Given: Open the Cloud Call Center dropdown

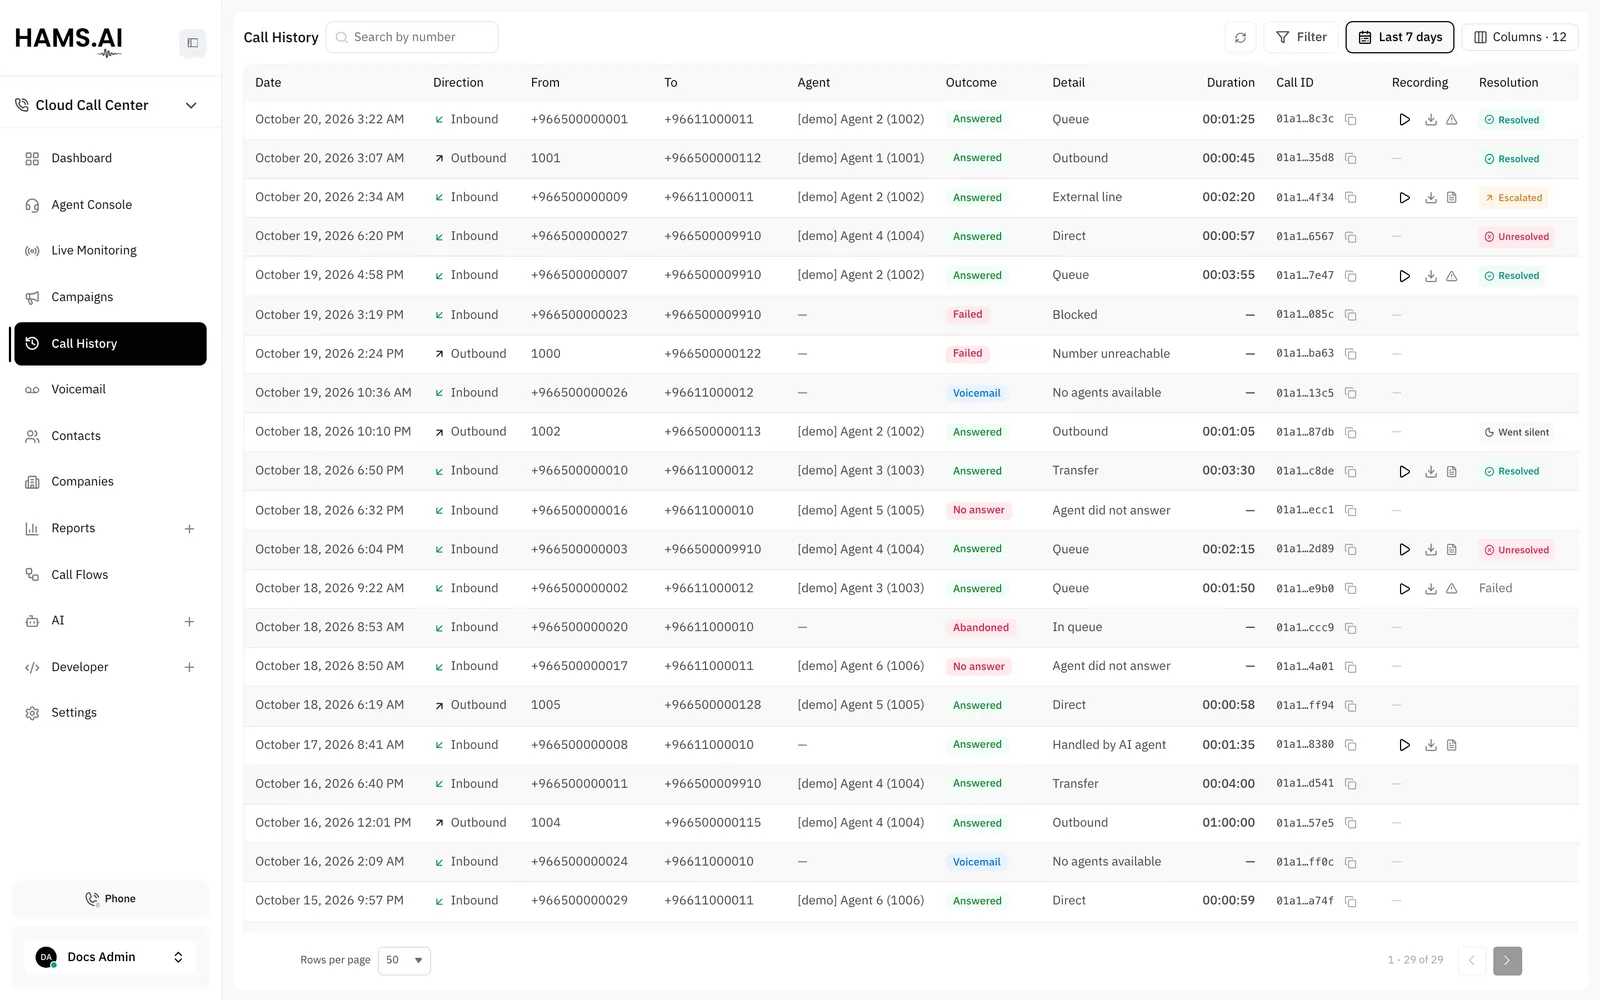Looking at the screenshot, I should tap(106, 105).
